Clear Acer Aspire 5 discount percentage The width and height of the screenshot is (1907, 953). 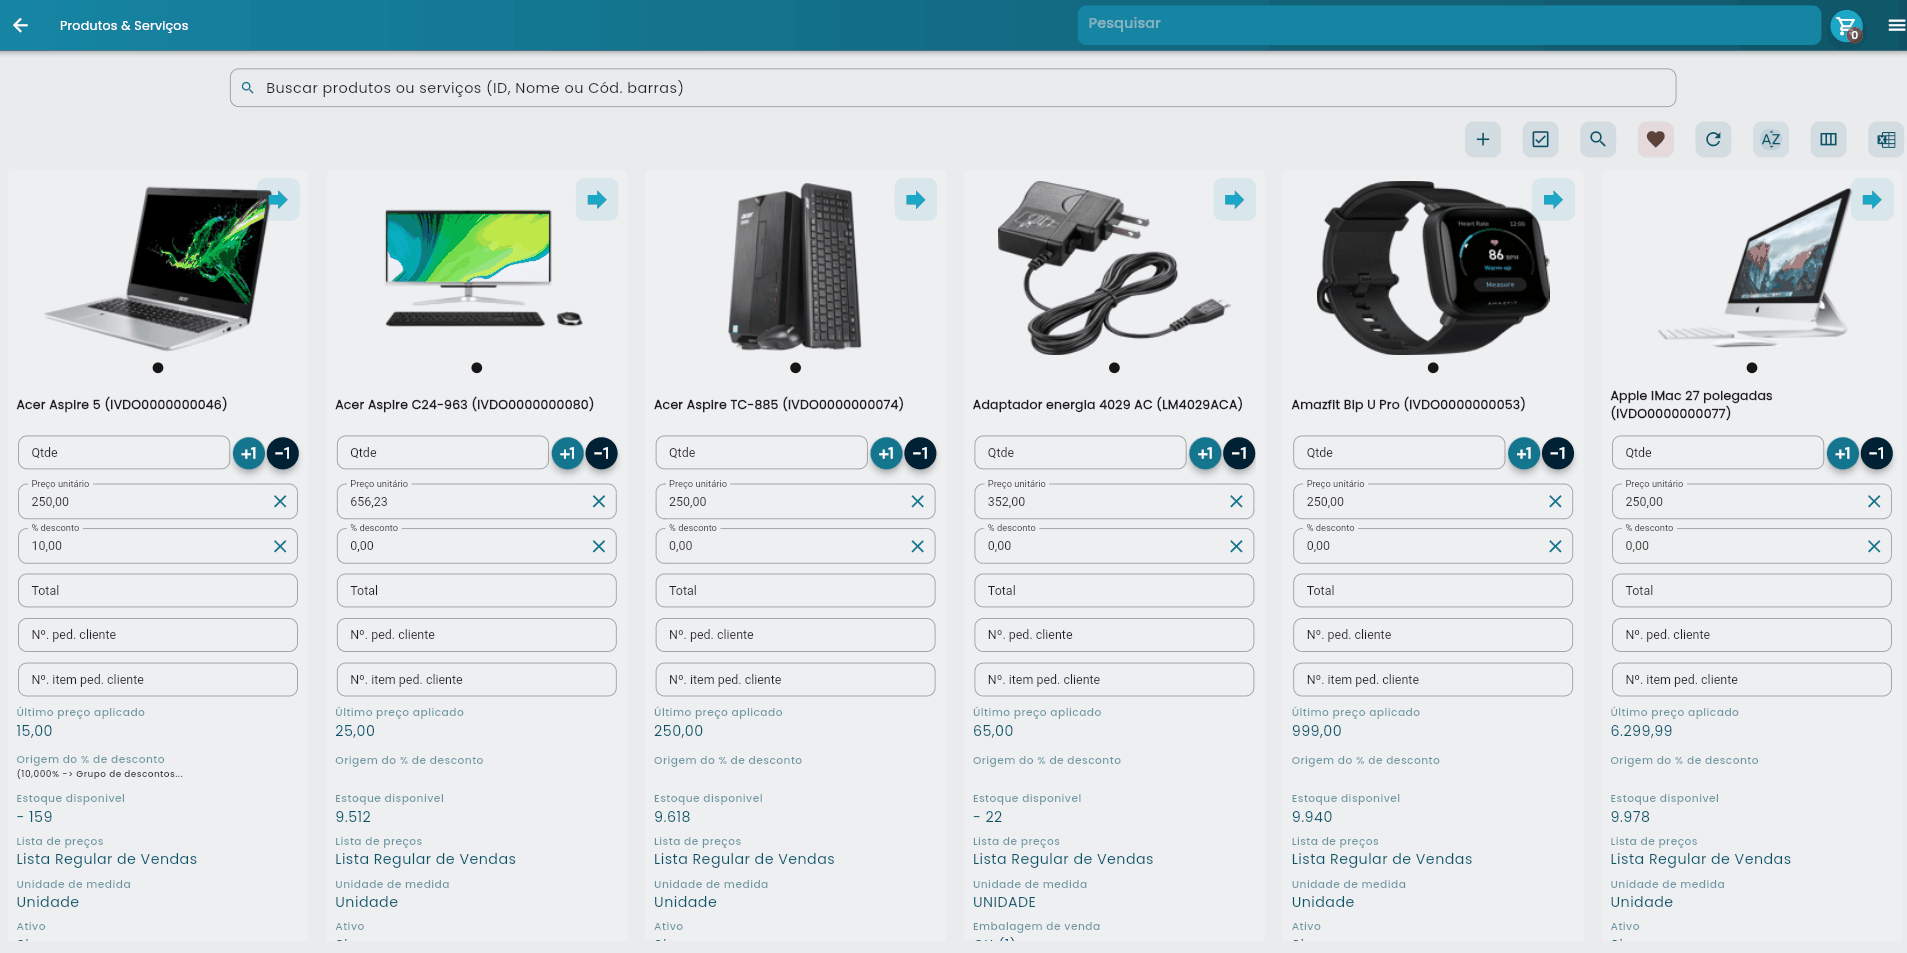(x=280, y=546)
